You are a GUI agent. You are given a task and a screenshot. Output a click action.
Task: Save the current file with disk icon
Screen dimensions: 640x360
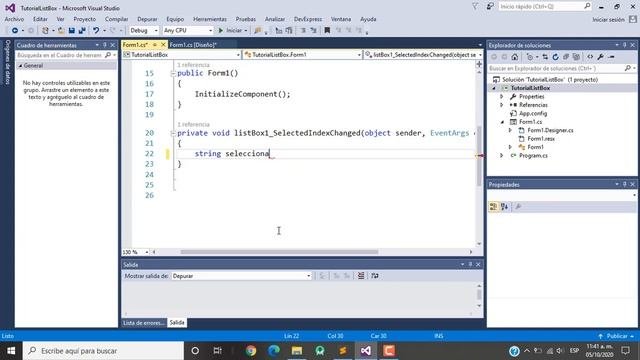point(72,31)
